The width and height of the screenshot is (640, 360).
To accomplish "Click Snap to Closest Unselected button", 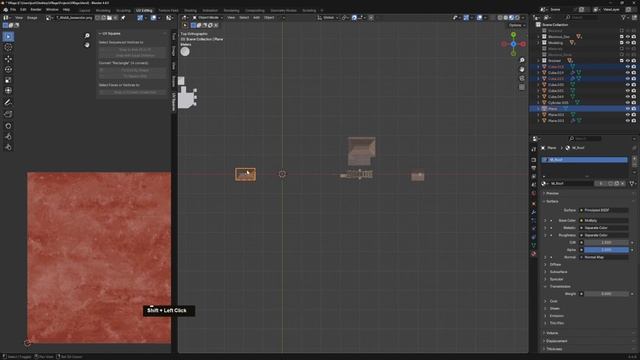I will tap(133, 93).
